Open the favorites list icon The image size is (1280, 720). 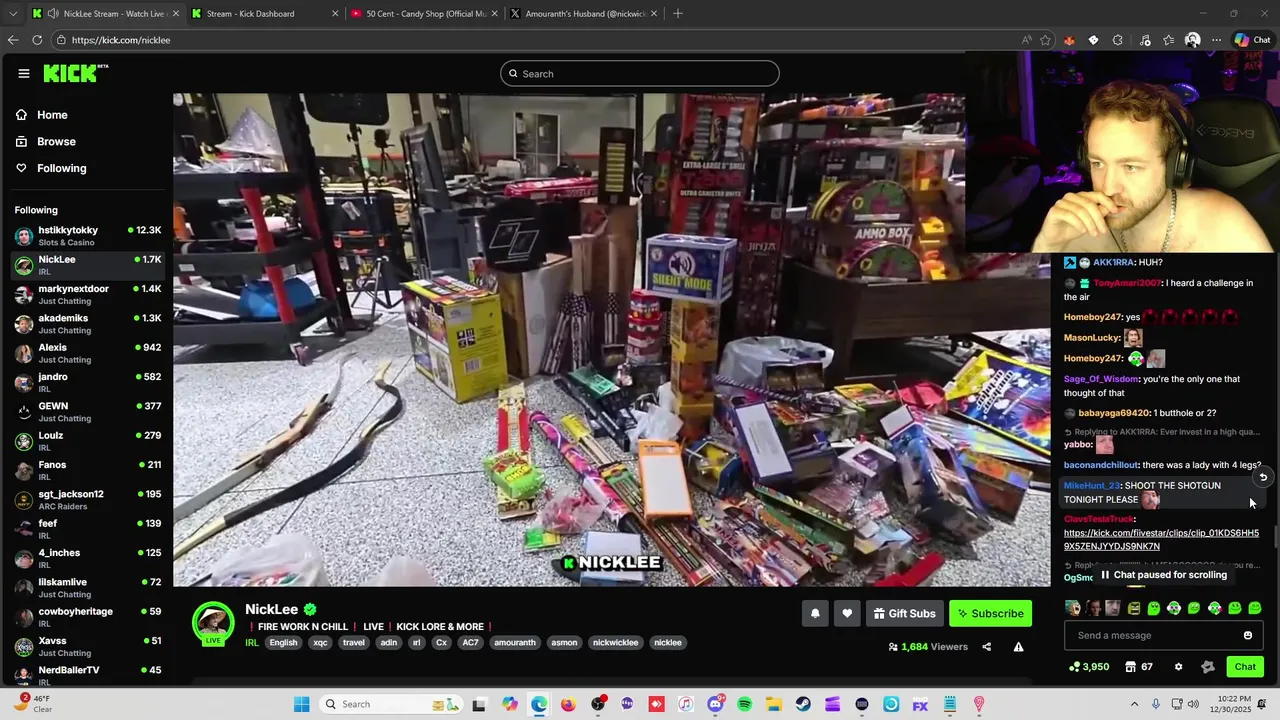click(1168, 40)
